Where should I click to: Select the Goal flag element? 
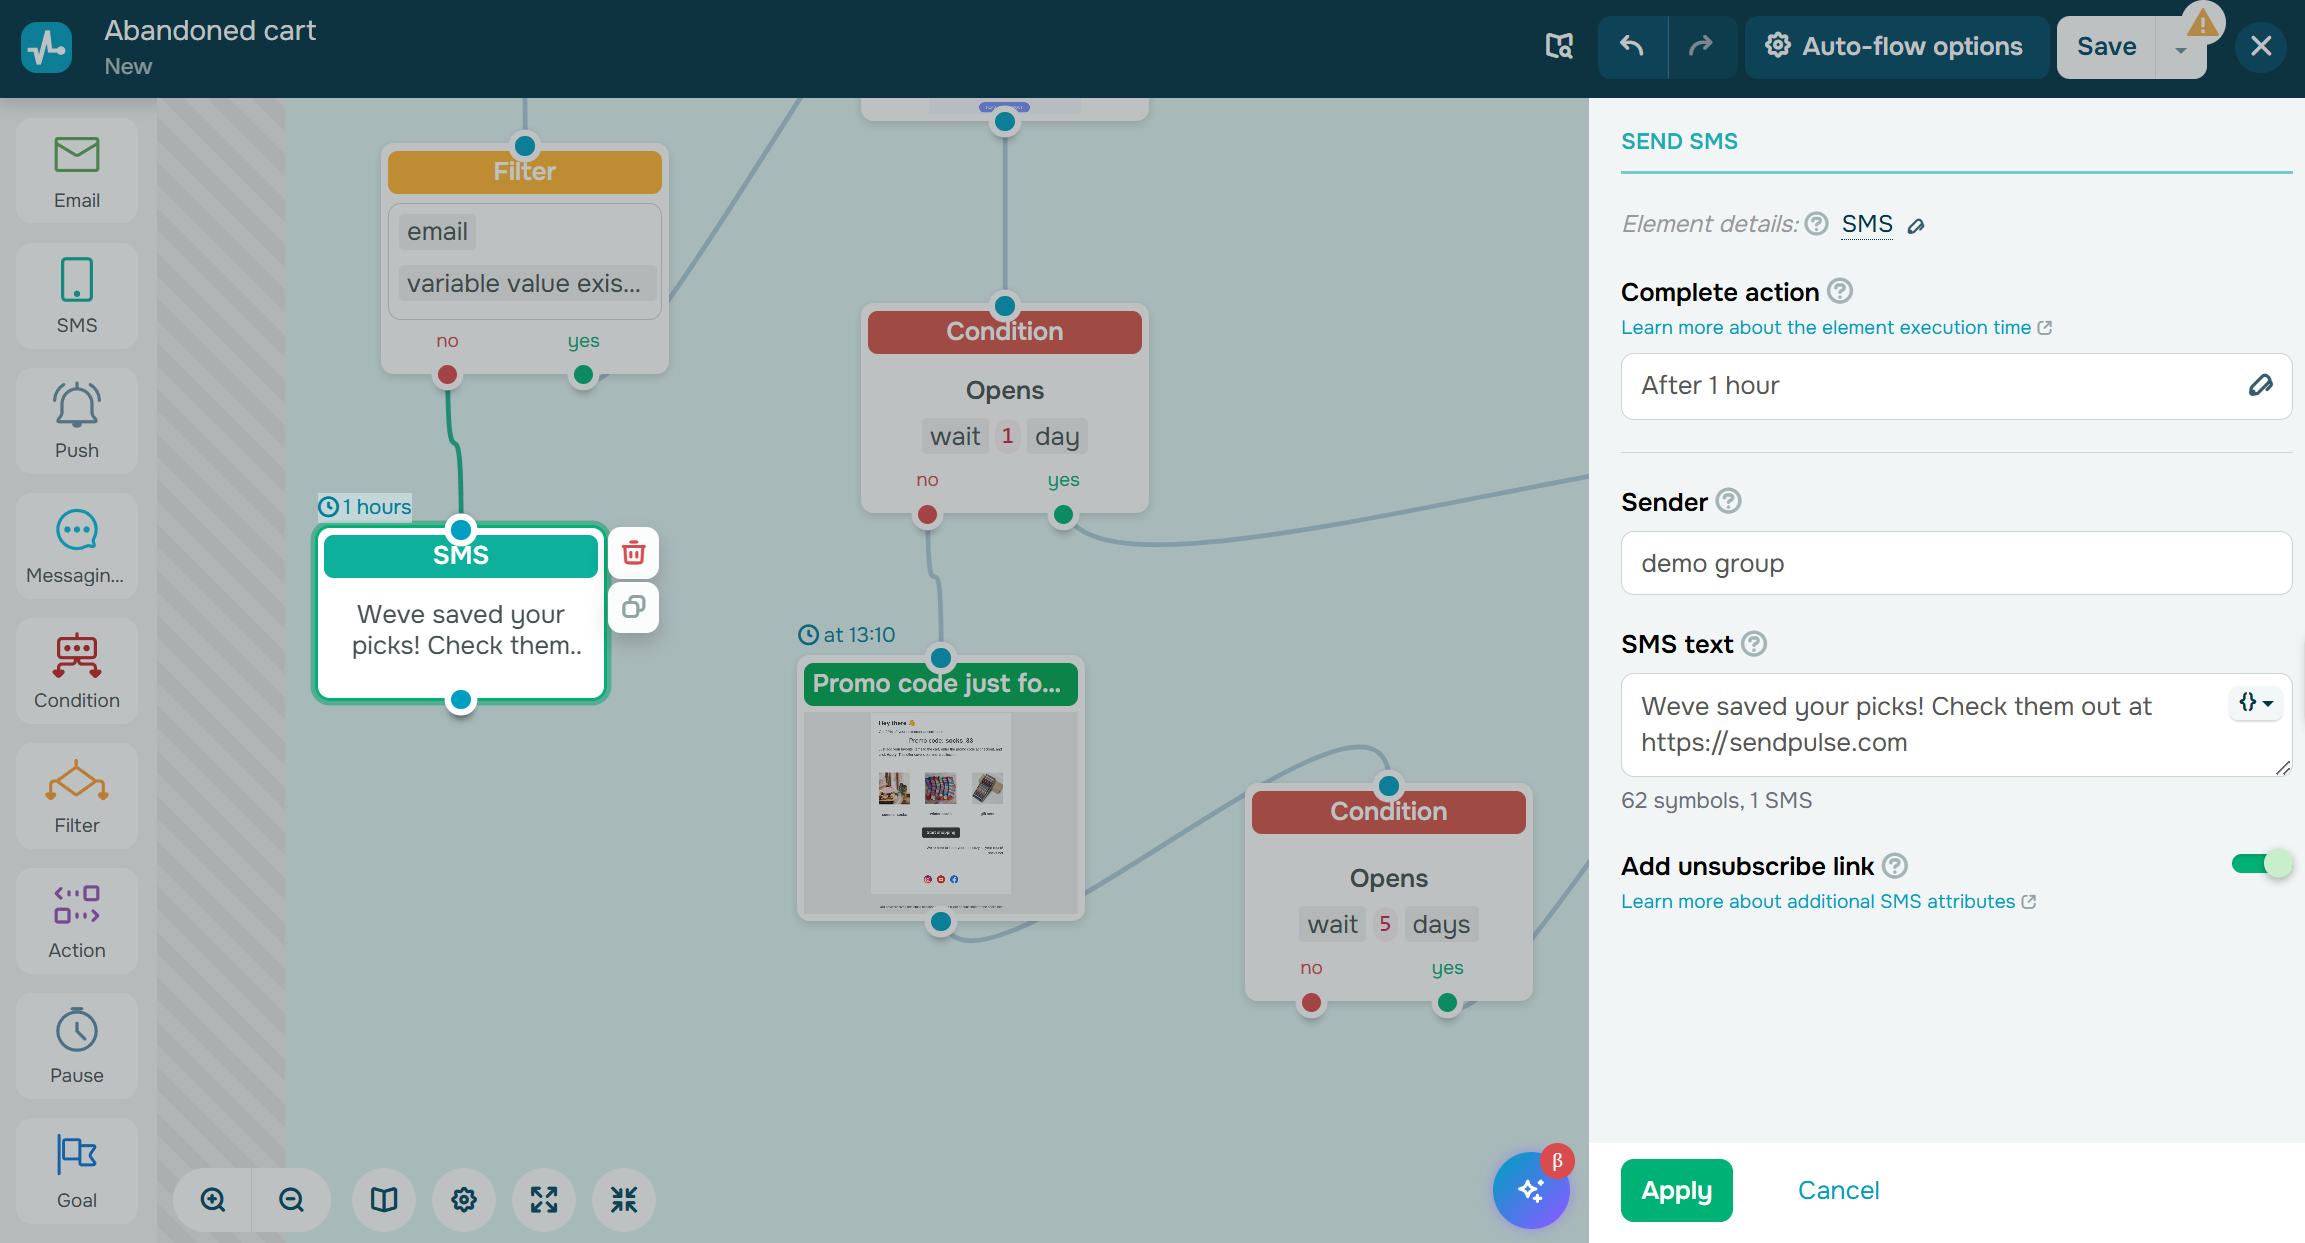point(77,1171)
